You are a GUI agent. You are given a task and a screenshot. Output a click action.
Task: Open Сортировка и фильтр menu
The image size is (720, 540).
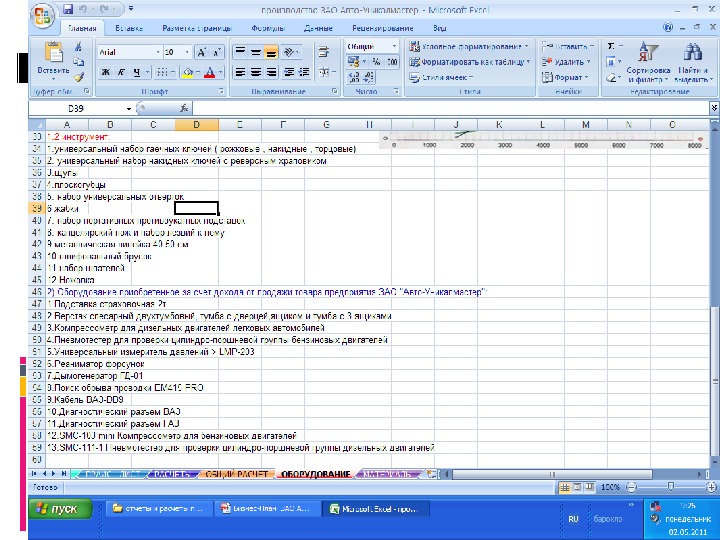648,62
